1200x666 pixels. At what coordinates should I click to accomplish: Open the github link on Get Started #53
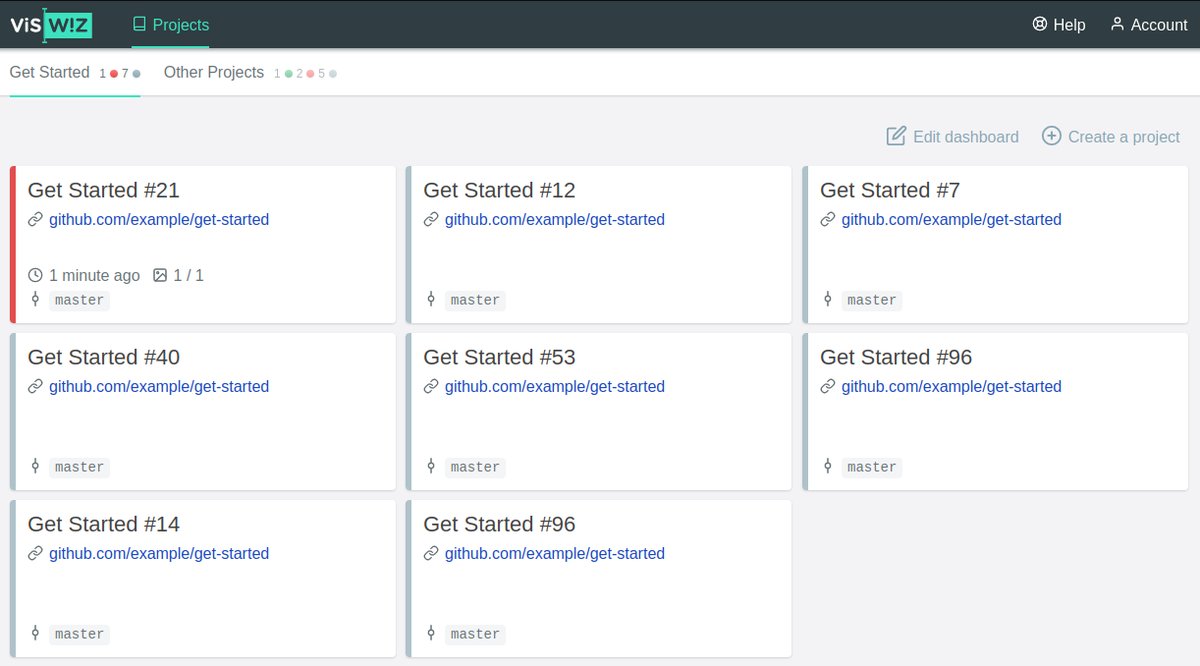coord(555,387)
